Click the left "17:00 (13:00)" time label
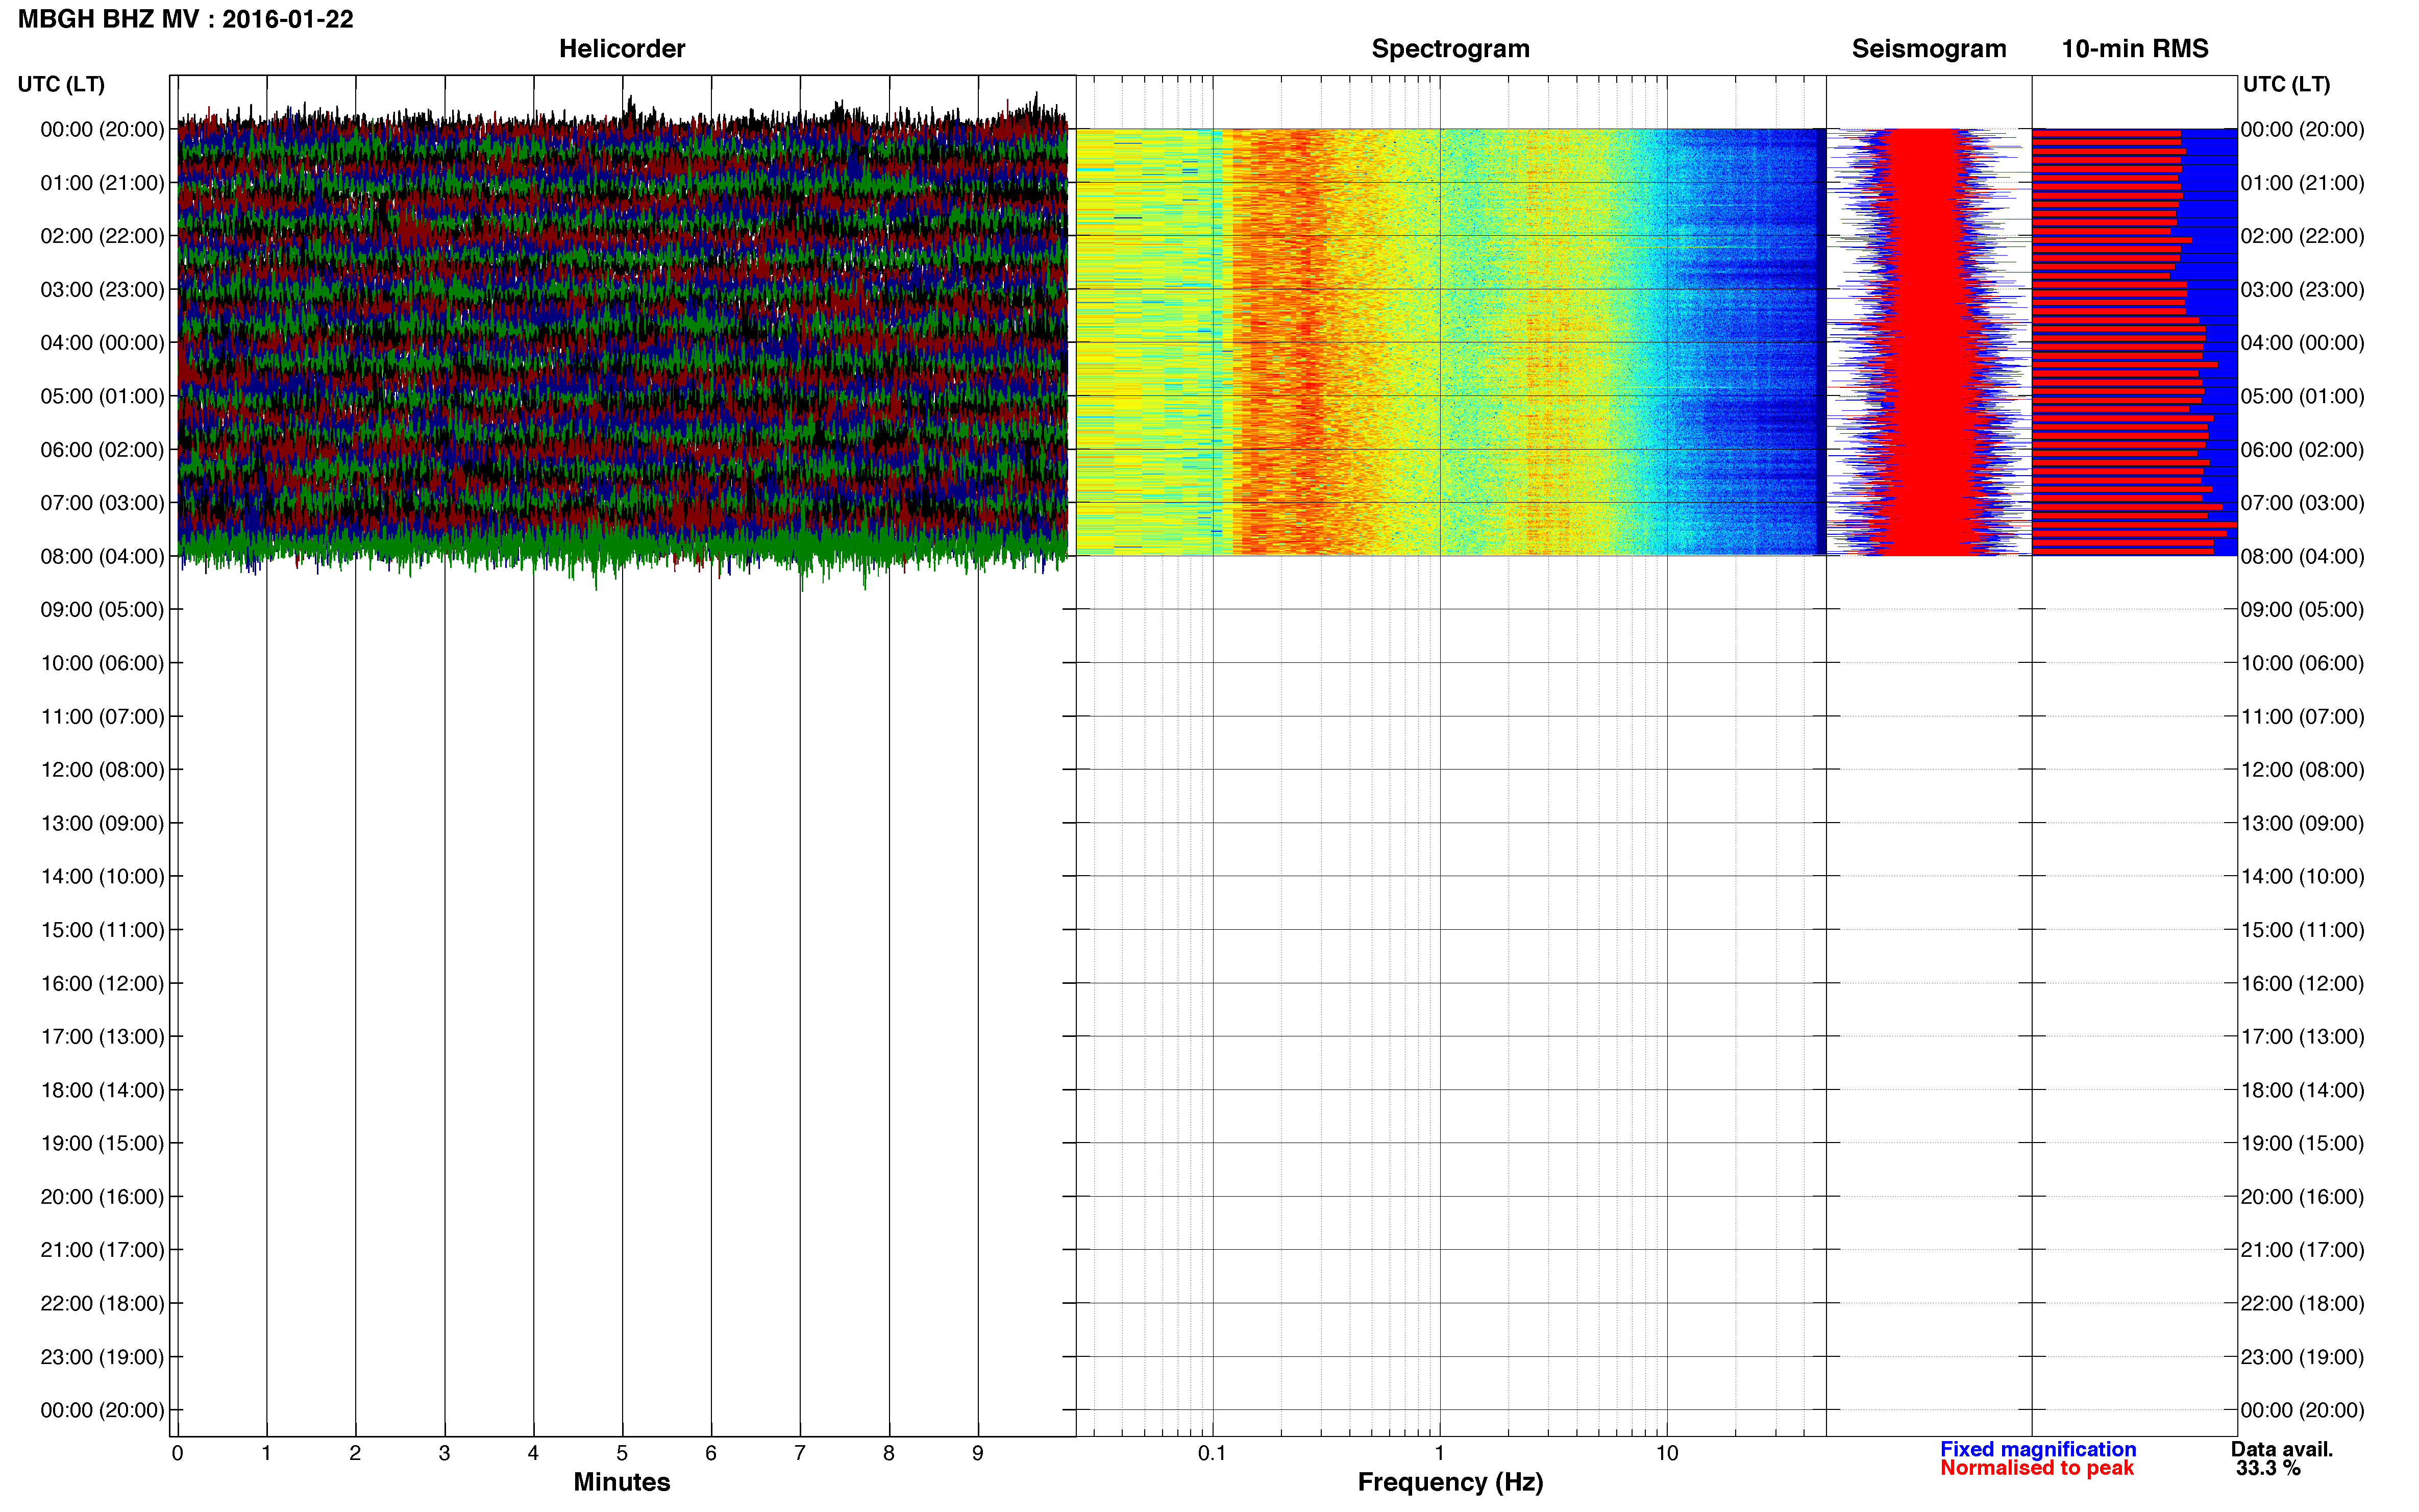The width and height of the screenshot is (2419, 1512). tap(102, 1036)
